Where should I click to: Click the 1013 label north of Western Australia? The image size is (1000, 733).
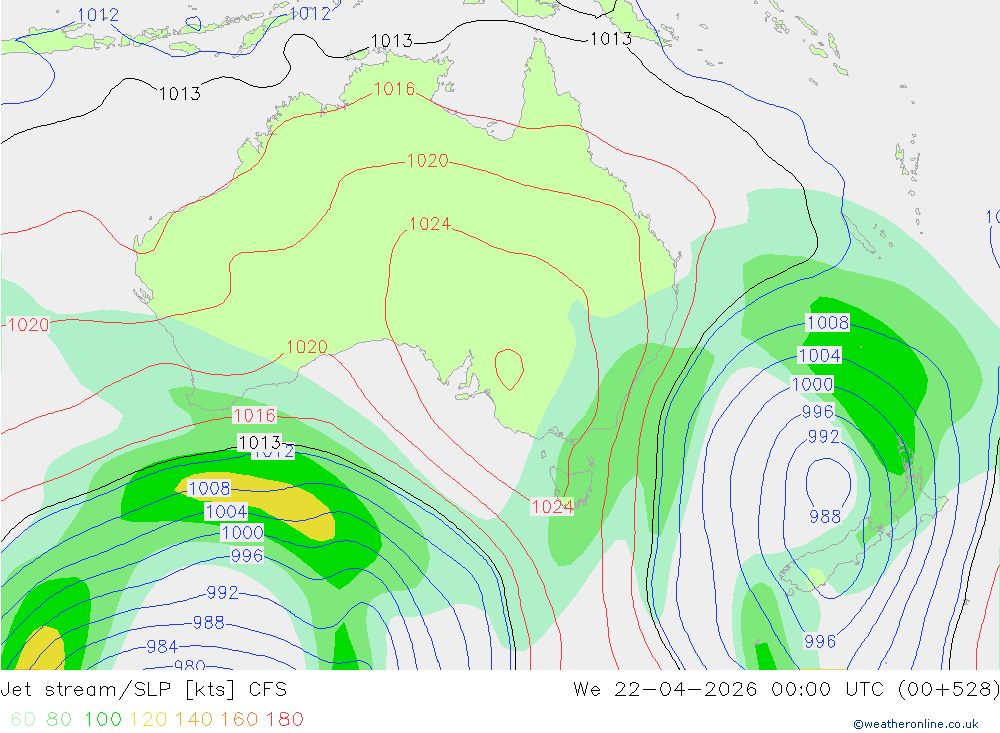click(179, 94)
